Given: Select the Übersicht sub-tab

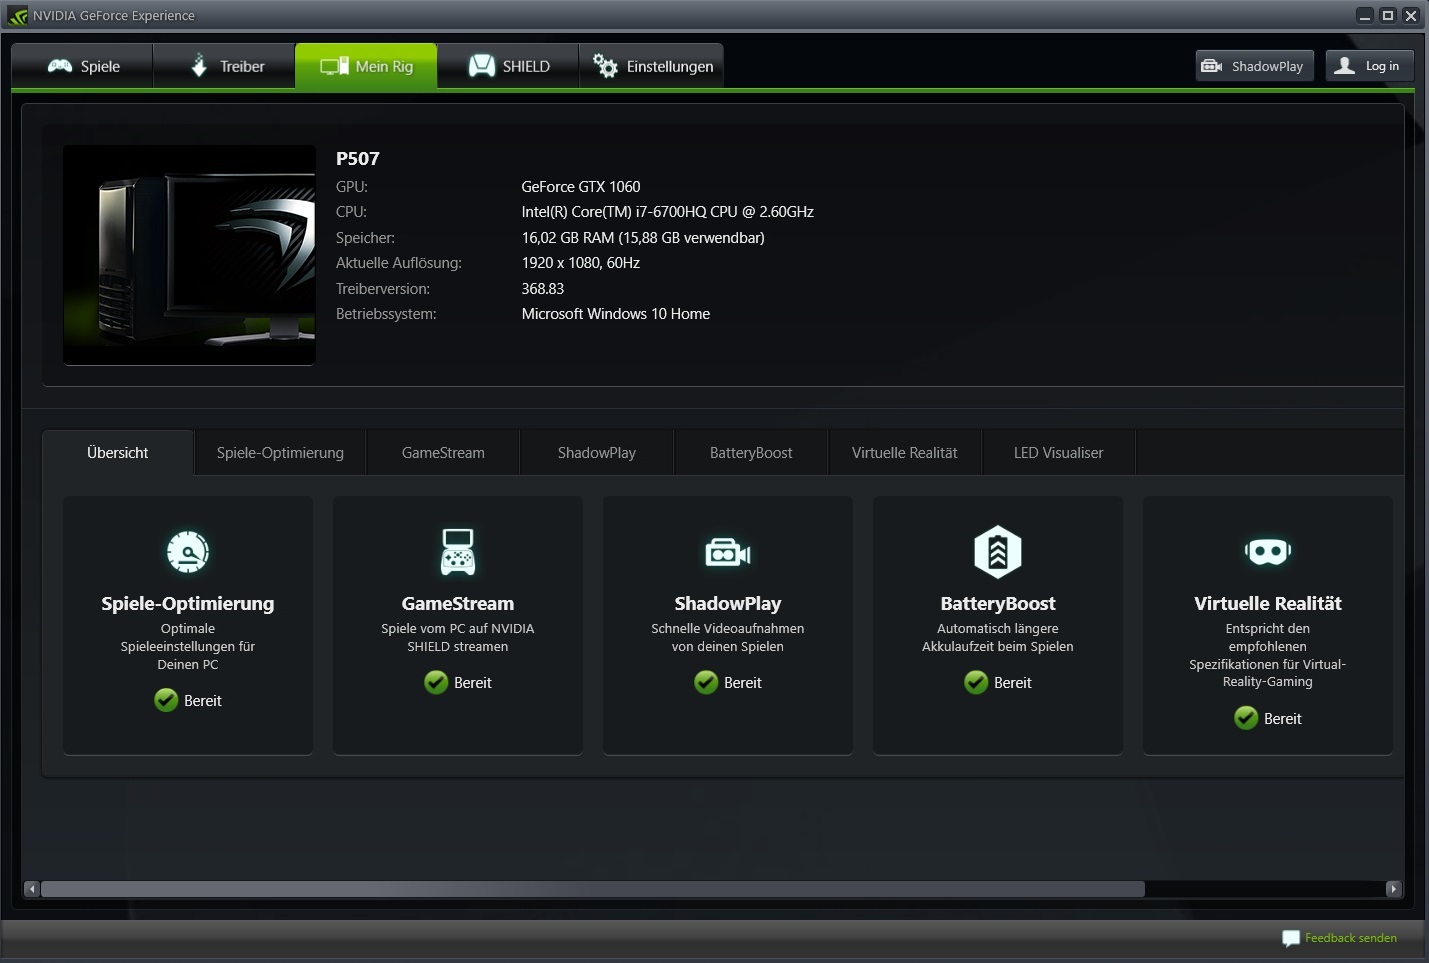Looking at the screenshot, I should coord(118,453).
